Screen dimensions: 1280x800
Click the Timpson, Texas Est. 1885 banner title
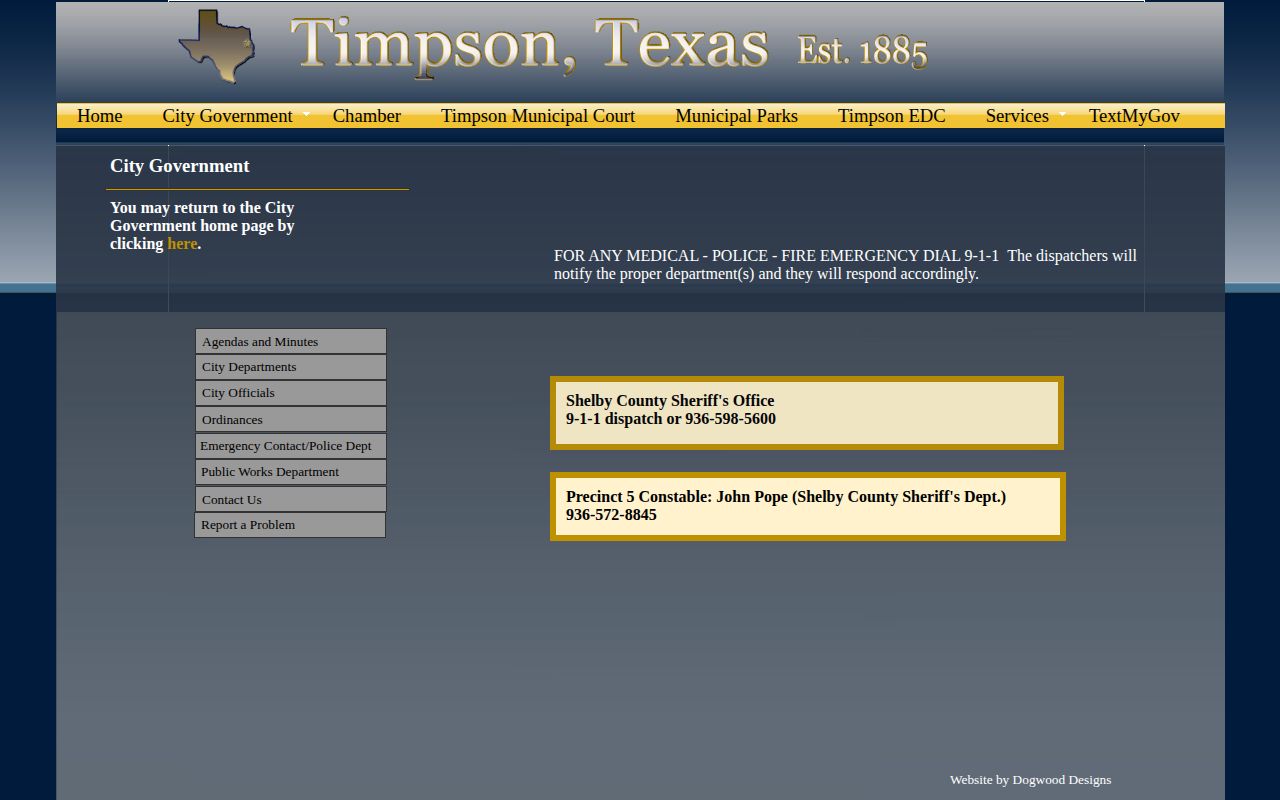click(x=609, y=46)
